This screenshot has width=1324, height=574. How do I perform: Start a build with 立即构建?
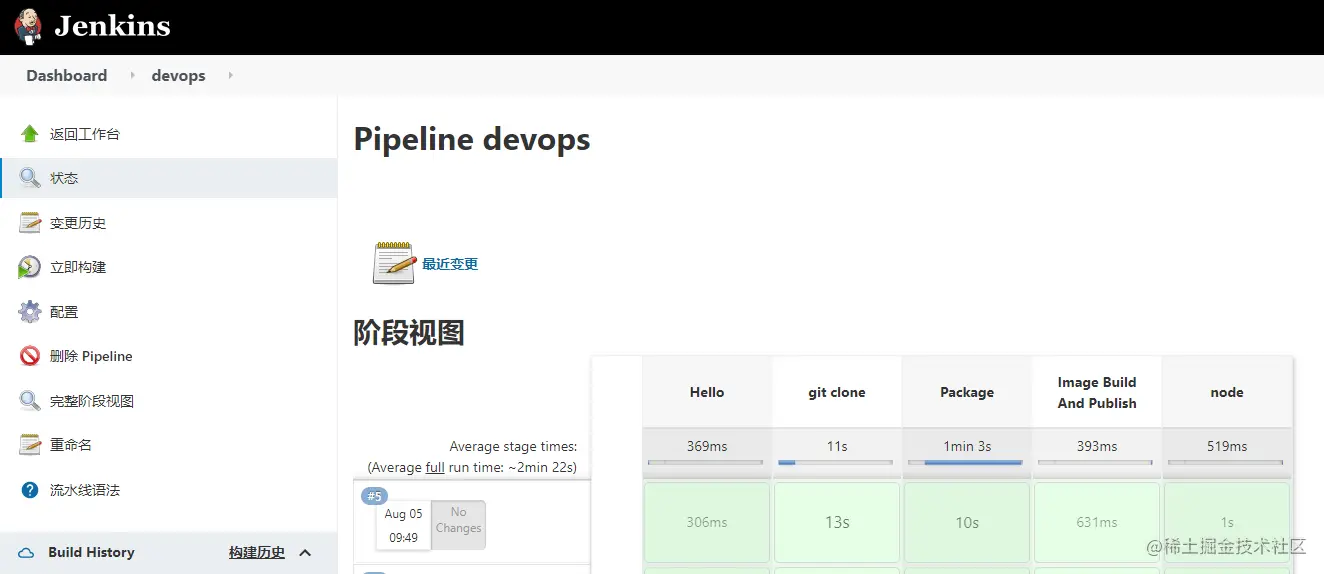[x=78, y=267]
